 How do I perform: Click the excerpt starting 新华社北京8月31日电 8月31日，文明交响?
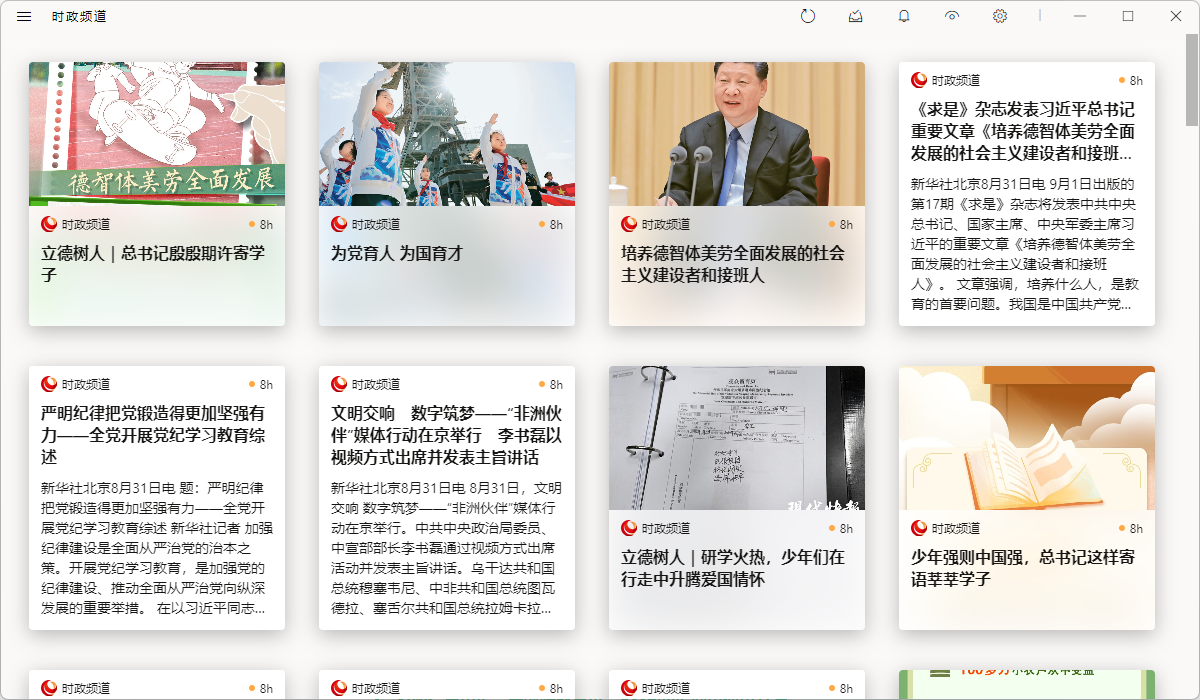click(446, 548)
